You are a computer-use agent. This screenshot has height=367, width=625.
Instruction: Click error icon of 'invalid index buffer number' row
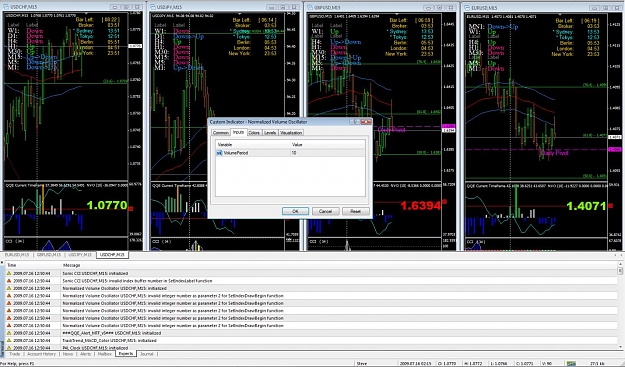pyautogui.click(x=9, y=281)
